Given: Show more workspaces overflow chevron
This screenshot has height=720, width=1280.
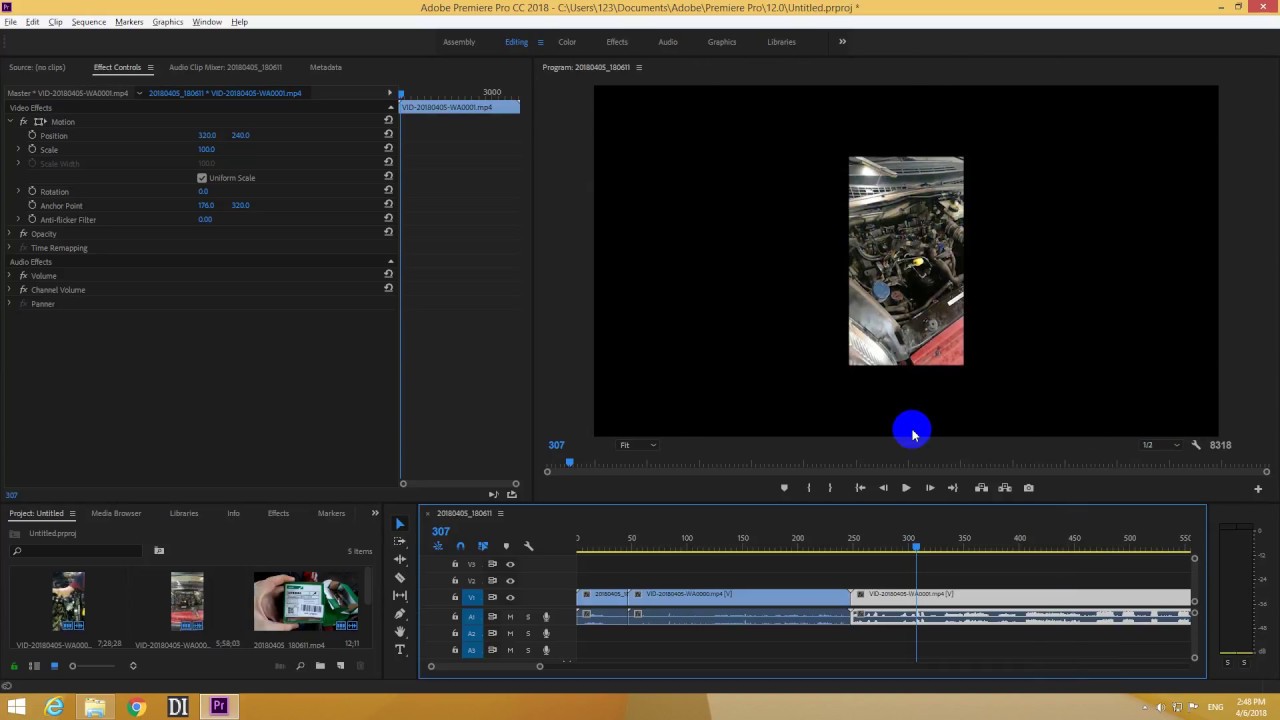Looking at the screenshot, I should pos(842,42).
